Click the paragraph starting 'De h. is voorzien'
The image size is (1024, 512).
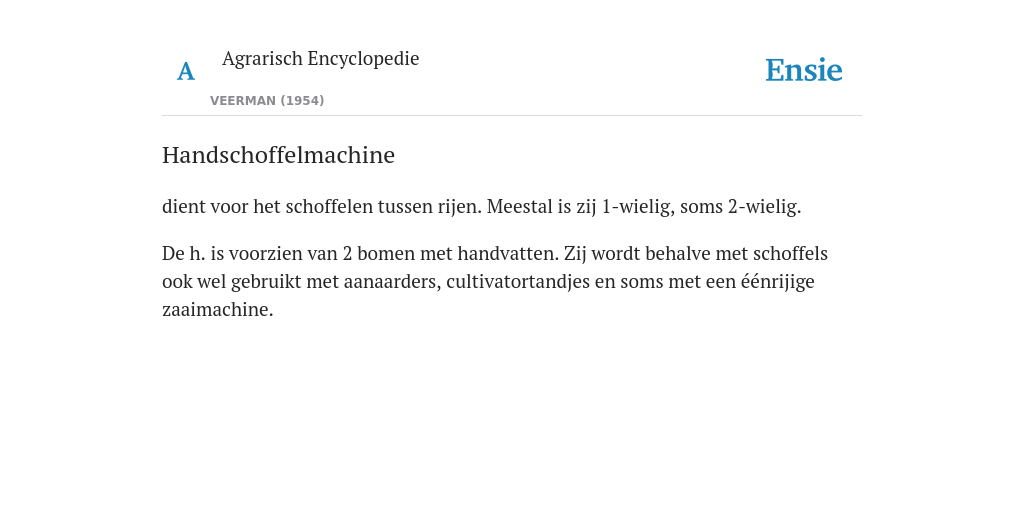point(495,281)
